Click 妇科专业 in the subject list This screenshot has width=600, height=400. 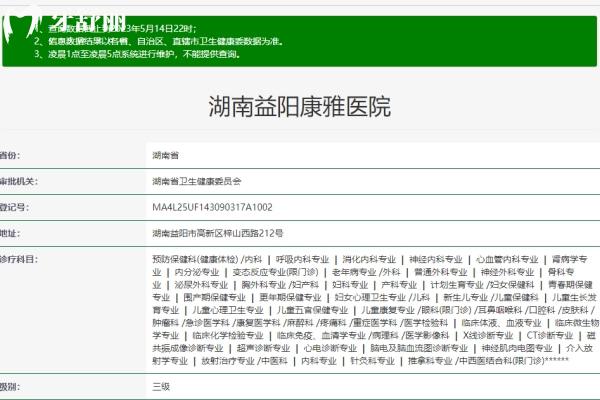tap(350, 285)
